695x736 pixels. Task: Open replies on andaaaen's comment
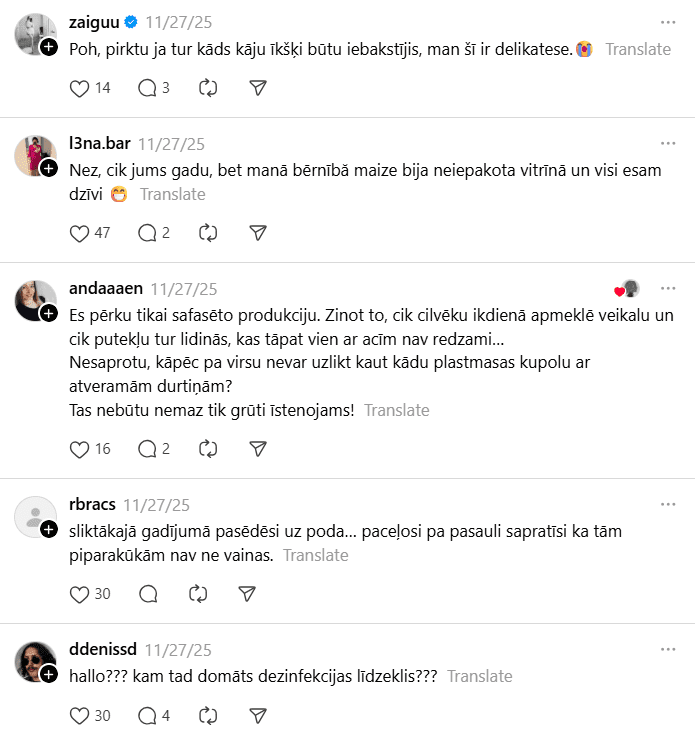(x=147, y=449)
